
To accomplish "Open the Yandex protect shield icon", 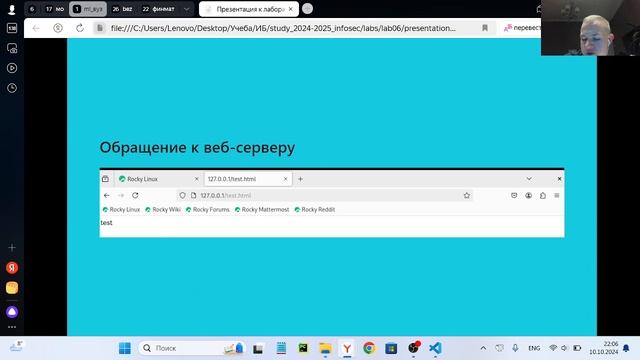I will [x=58, y=28].
